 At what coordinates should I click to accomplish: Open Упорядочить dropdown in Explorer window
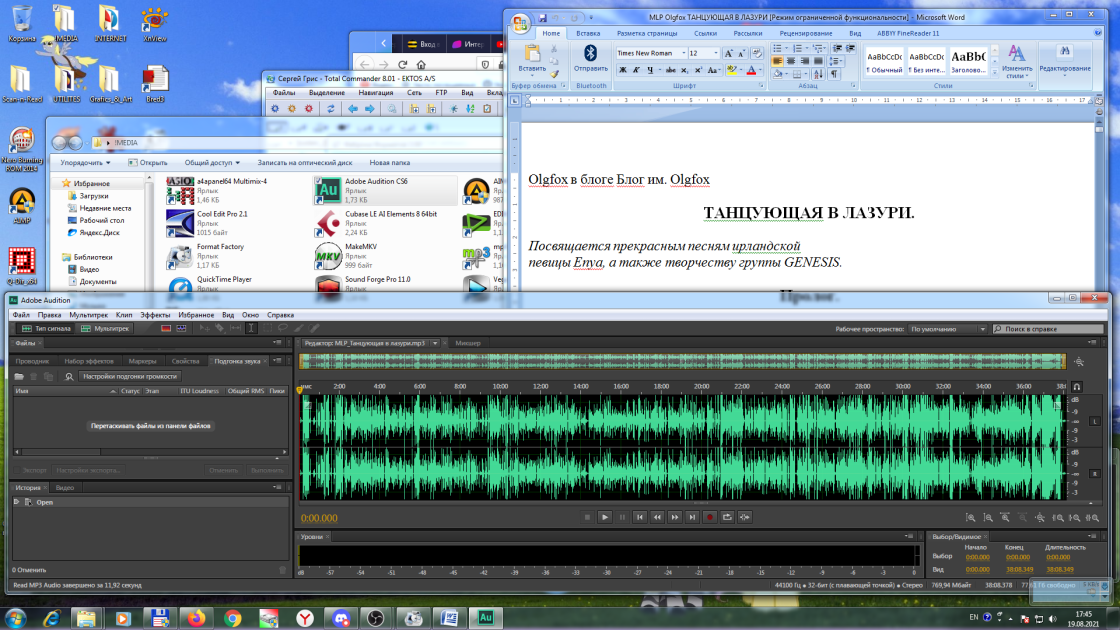tap(85, 163)
